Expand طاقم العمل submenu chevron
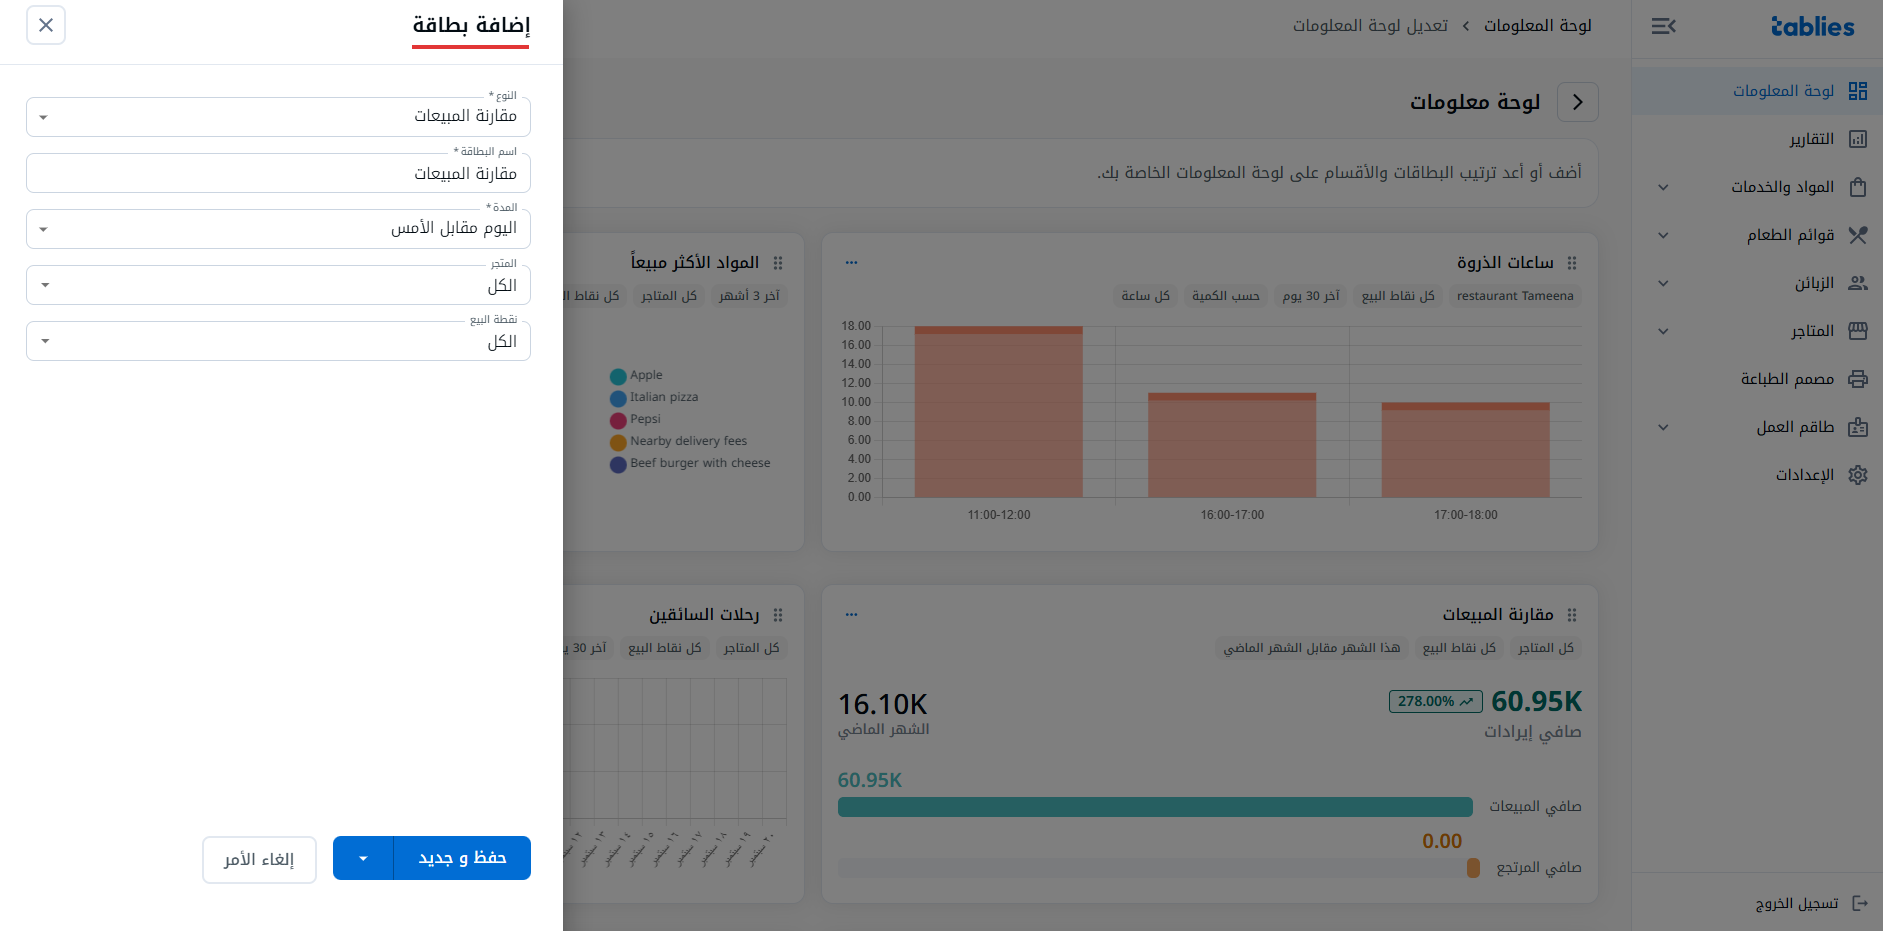Screen dimensions: 1883x931 coord(1663,427)
